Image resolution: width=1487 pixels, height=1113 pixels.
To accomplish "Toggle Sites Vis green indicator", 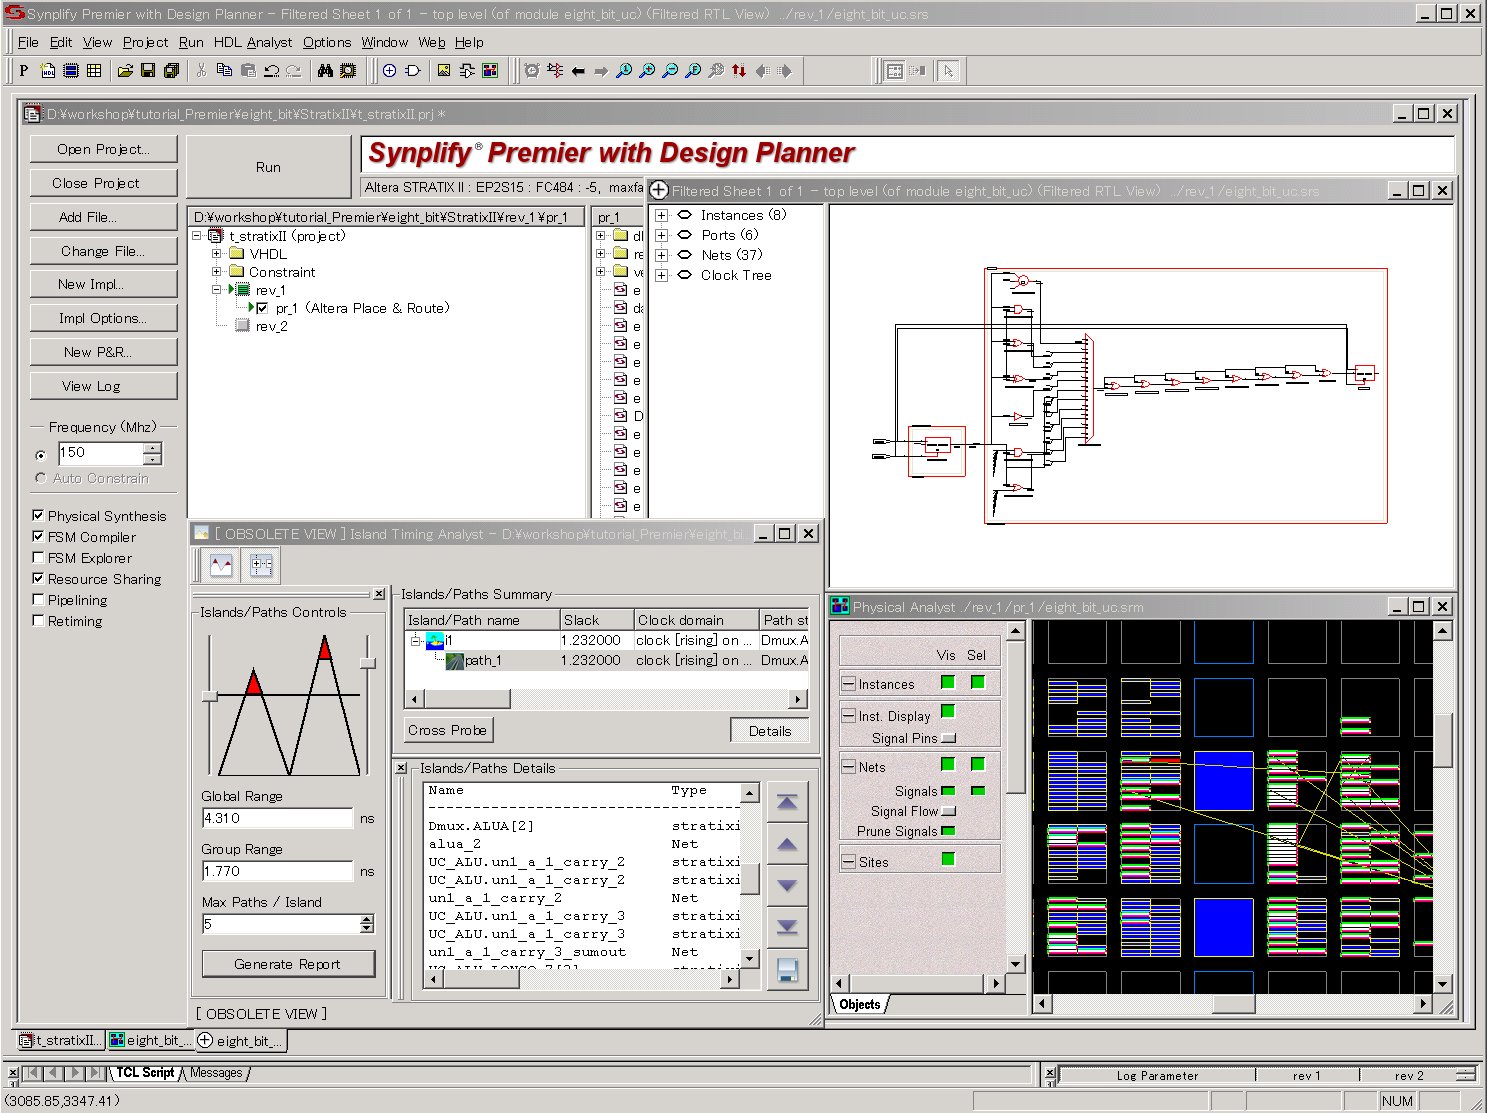I will [x=947, y=860].
